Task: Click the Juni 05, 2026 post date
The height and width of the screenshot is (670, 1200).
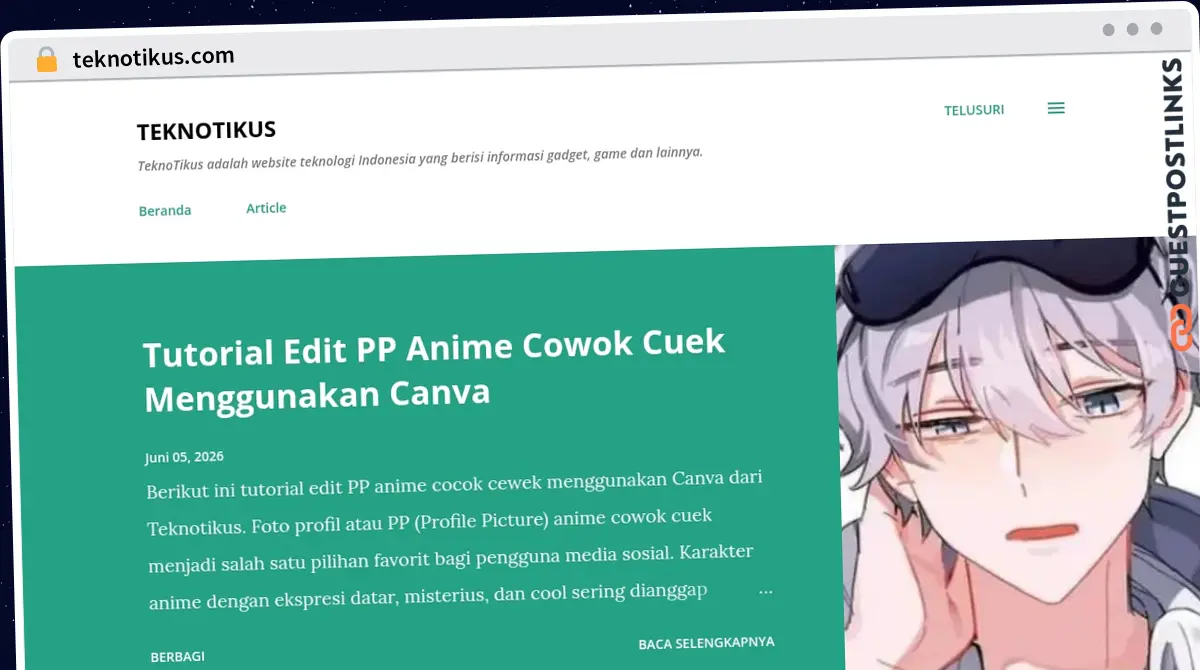Action: click(184, 457)
